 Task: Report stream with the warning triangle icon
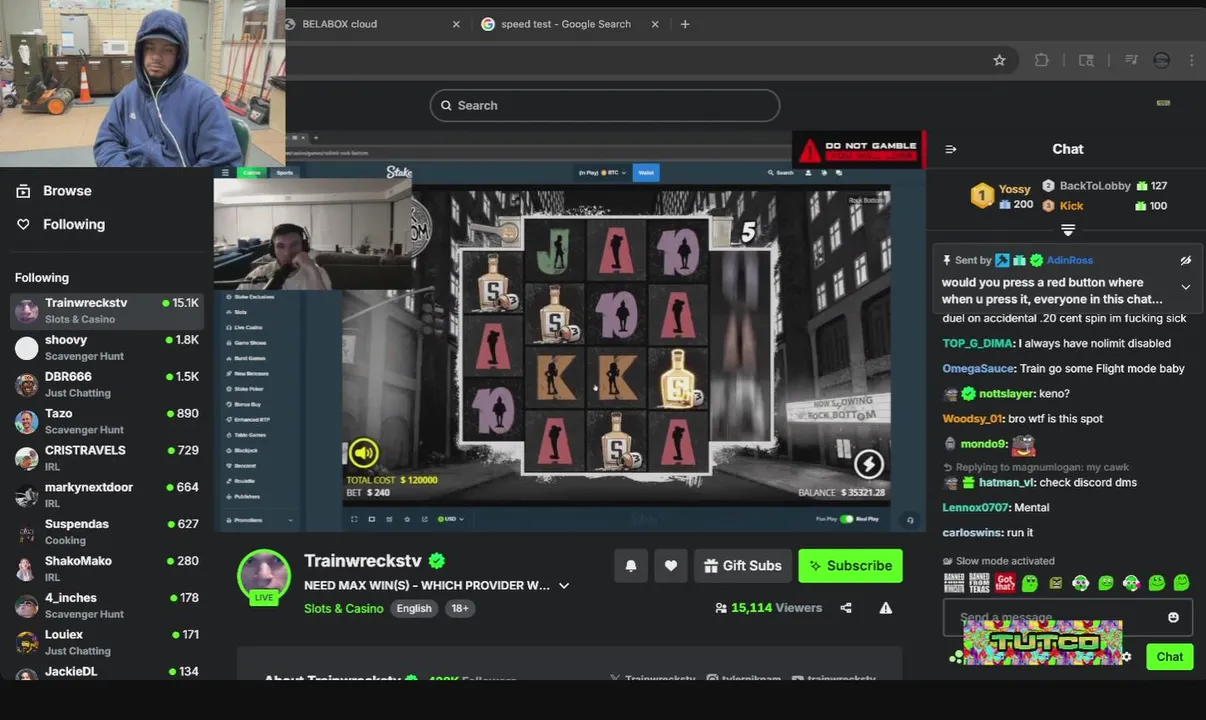[x=885, y=608]
